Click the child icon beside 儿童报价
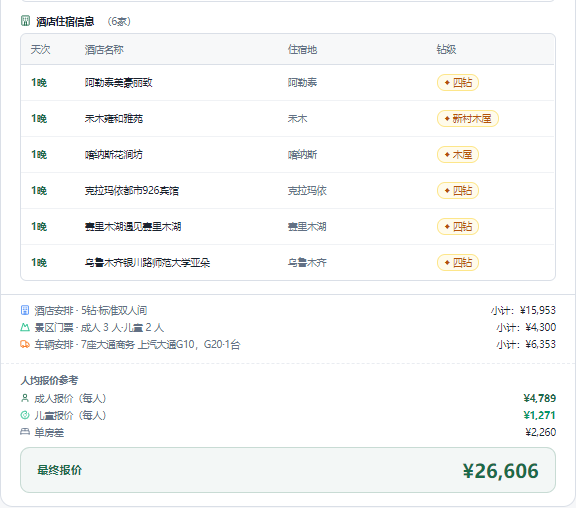 25,415
